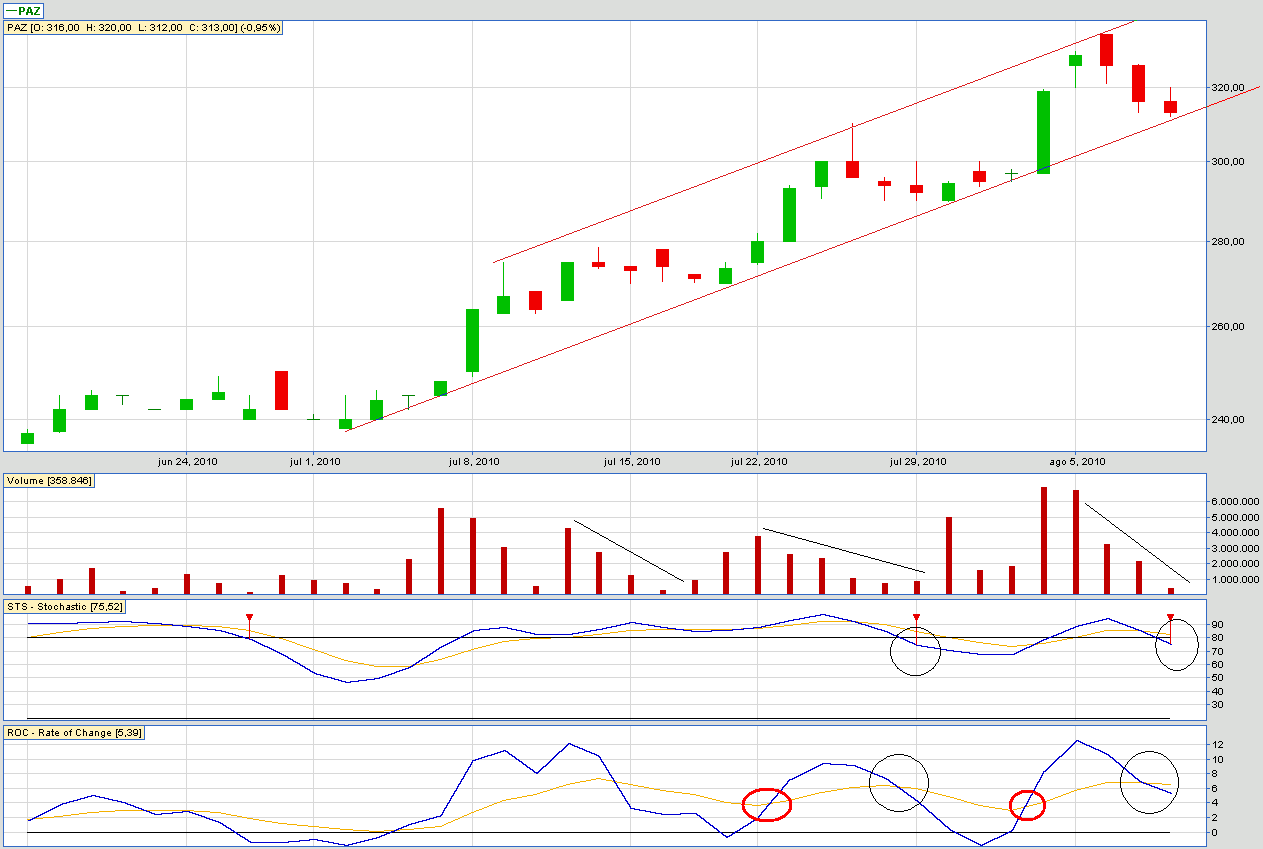Viewport: 1263px width, 849px height.
Task: Select the PAZ OHLC price info label
Action: [144, 27]
